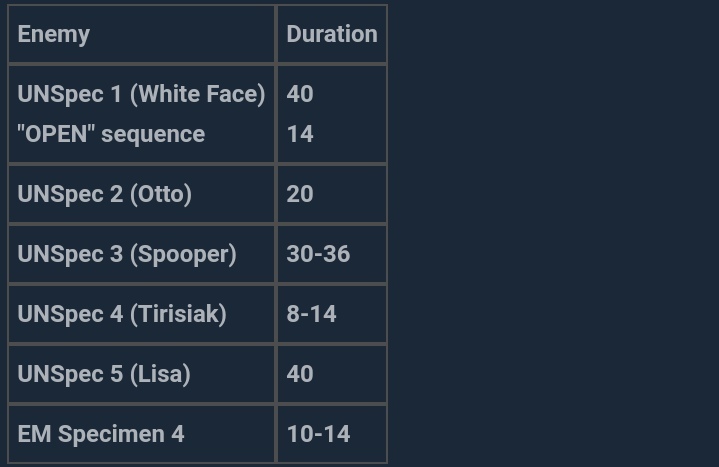Viewport: 719px width, 467px height.
Task: Click the Lisa name in parentheses
Action: tap(160, 374)
